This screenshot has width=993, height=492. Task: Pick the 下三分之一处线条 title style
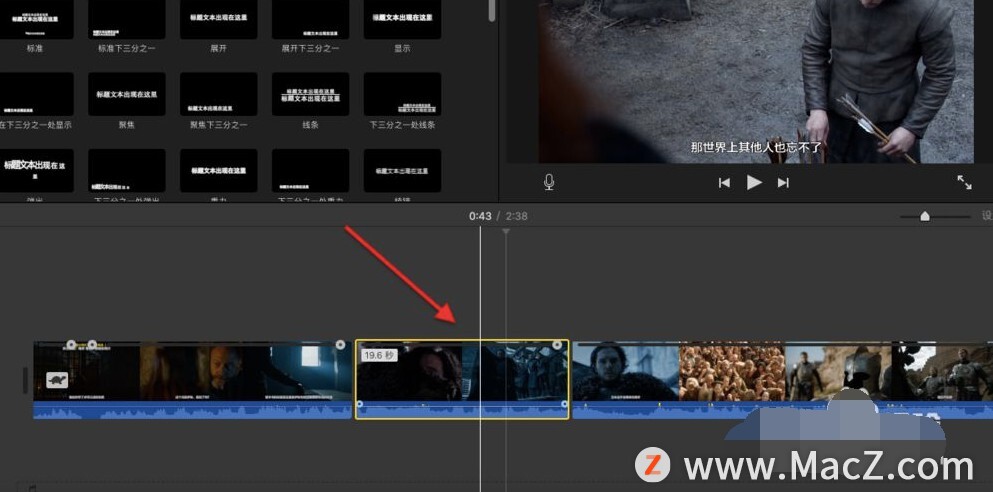[x=402, y=94]
